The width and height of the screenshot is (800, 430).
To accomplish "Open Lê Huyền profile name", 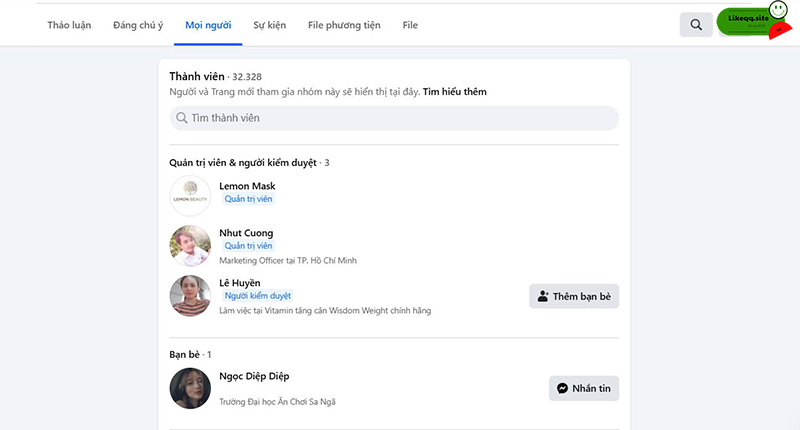I will tap(240, 283).
